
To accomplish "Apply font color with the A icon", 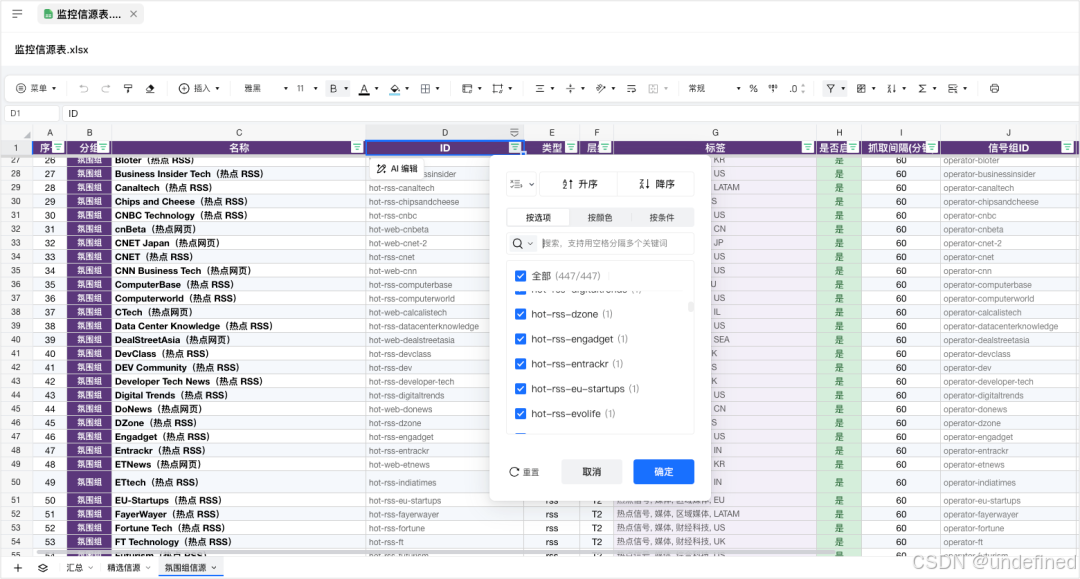I will (364, 89).
